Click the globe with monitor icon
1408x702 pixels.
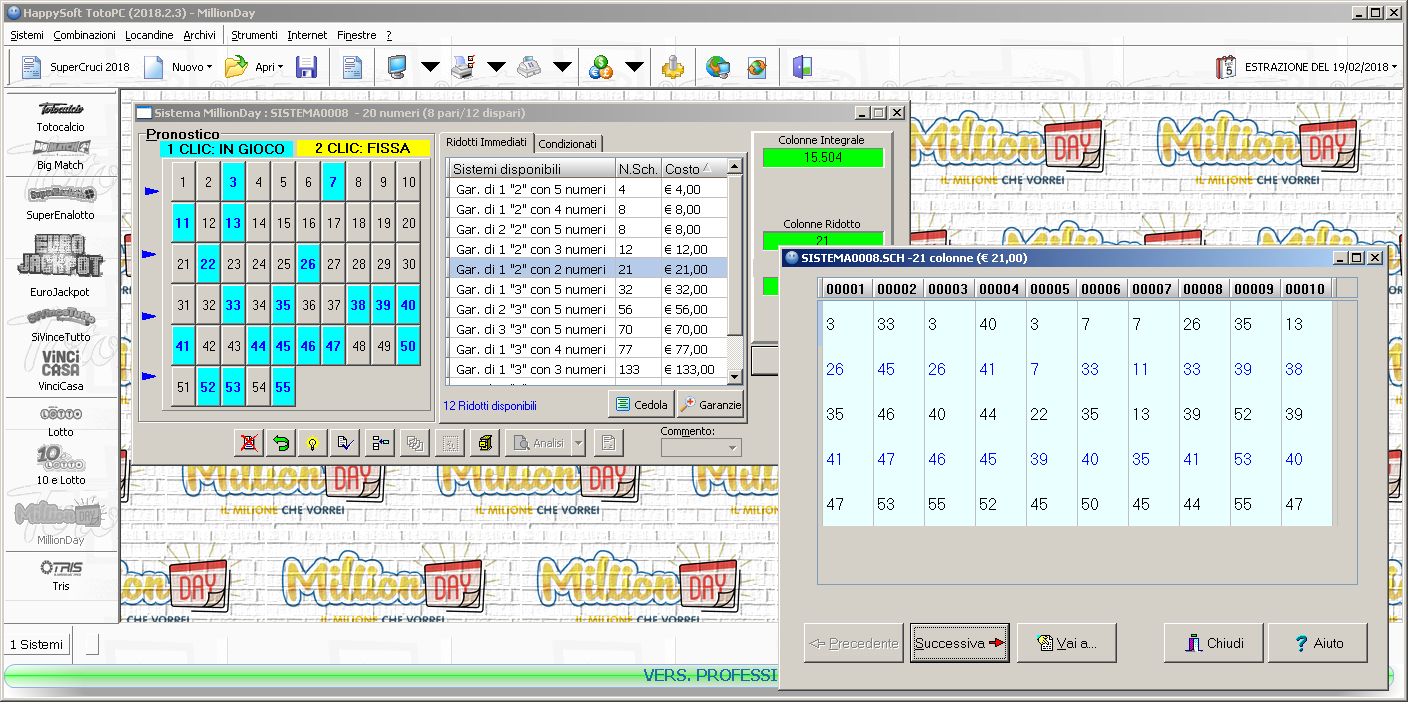717,67
